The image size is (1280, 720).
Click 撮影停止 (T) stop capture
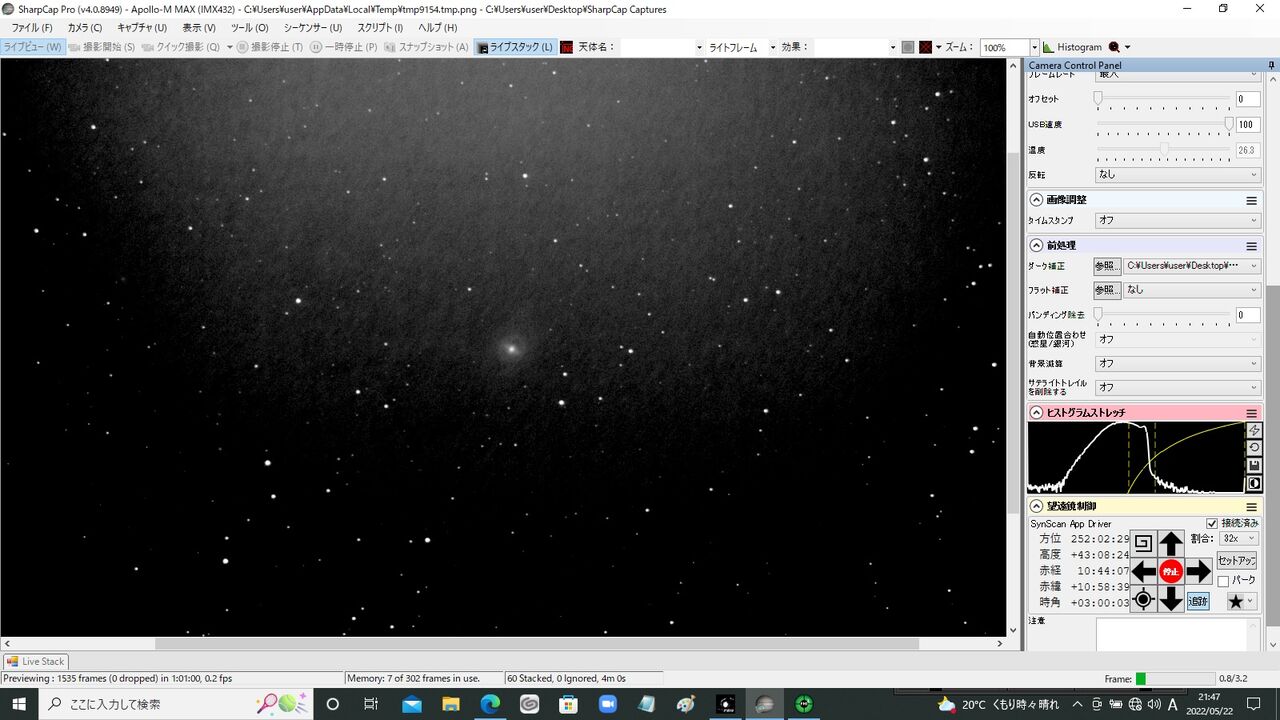[270, 47]
